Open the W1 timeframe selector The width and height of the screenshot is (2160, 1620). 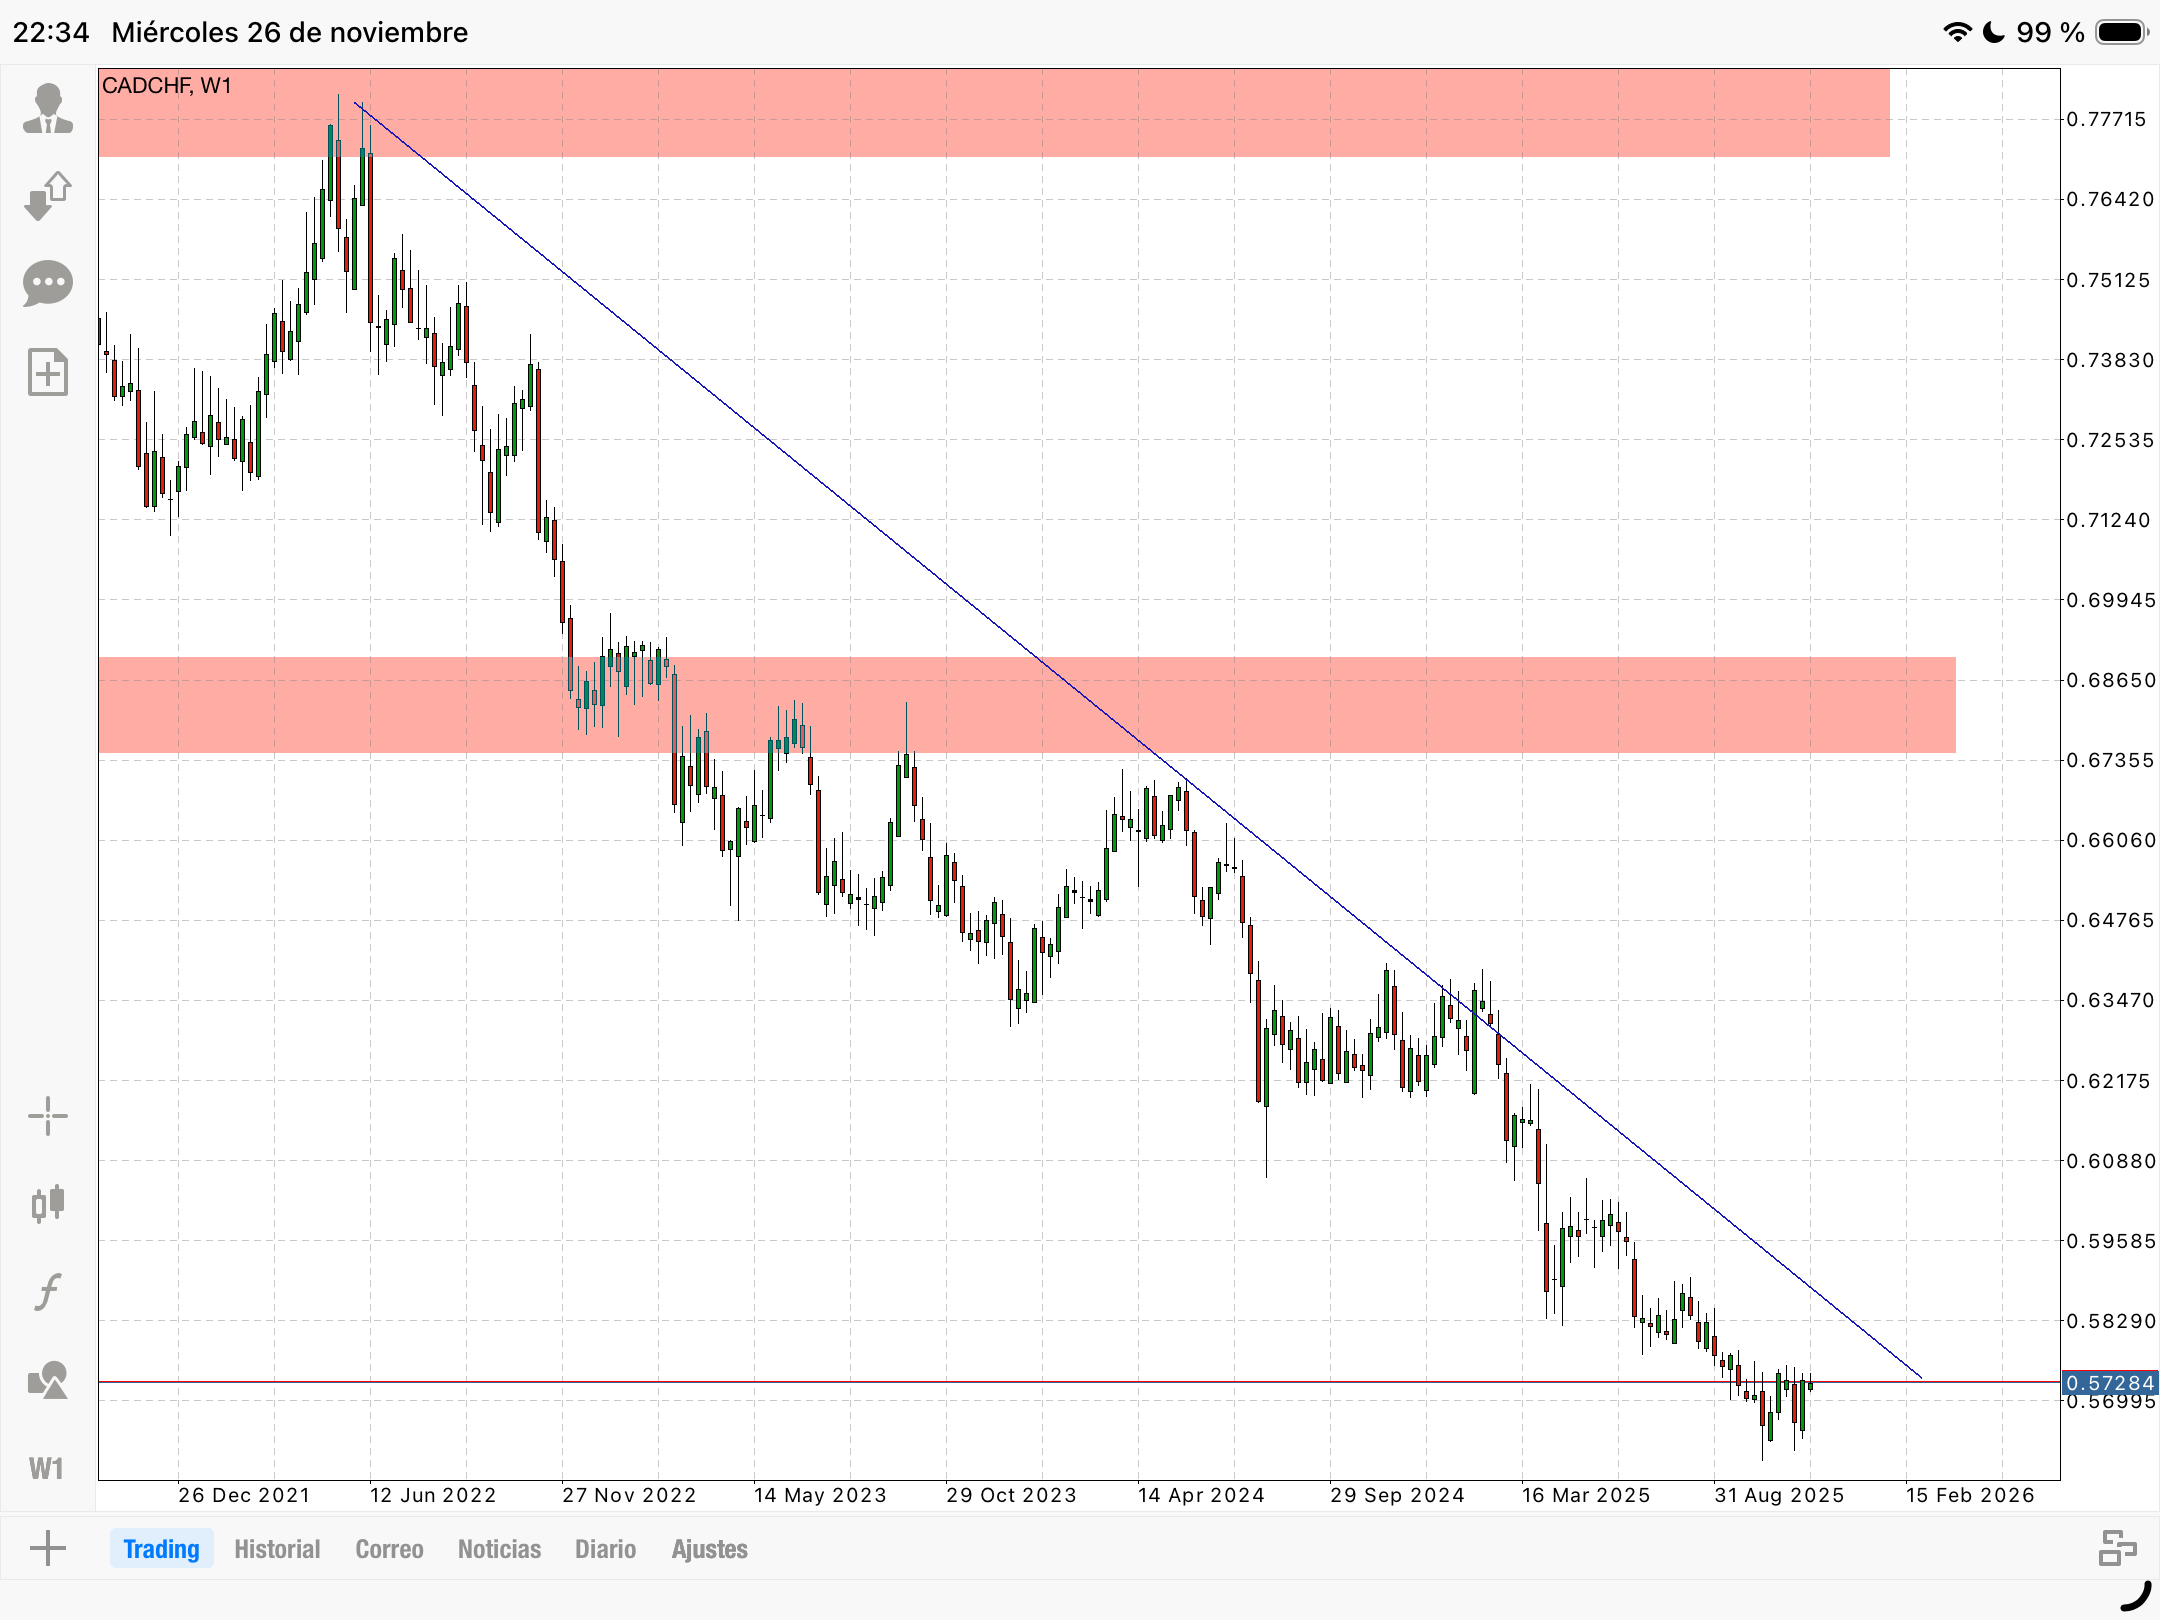(x=47, y=1468)
